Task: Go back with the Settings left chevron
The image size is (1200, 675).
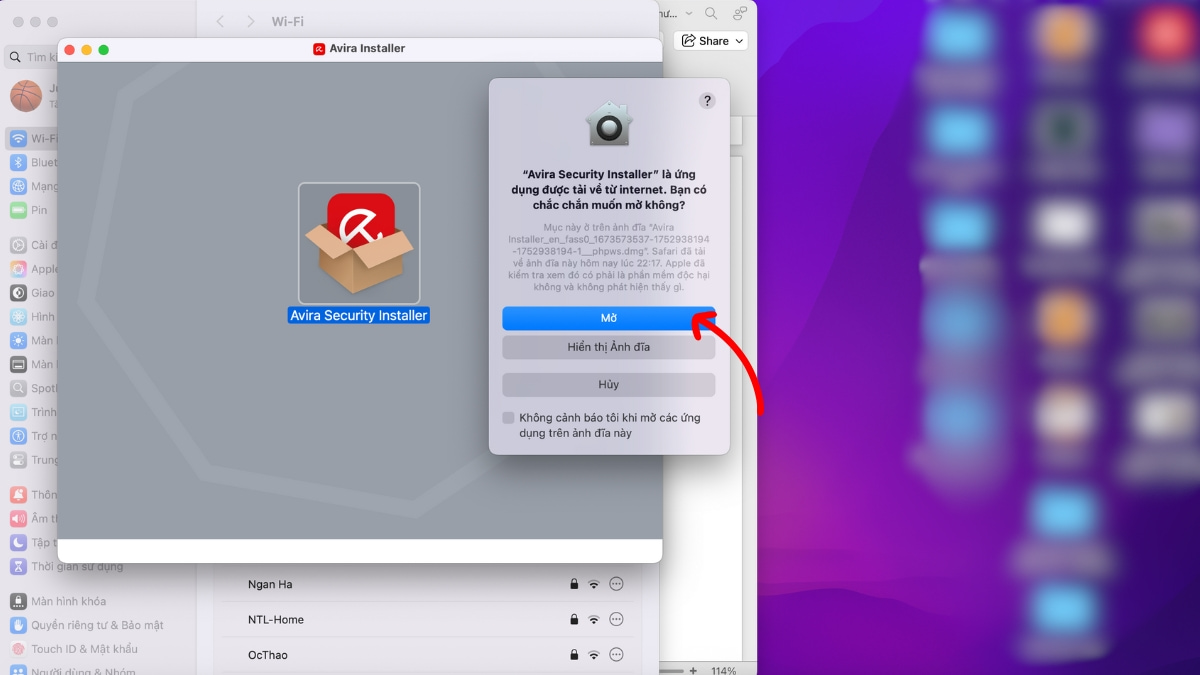Action: tap(221, 21)
